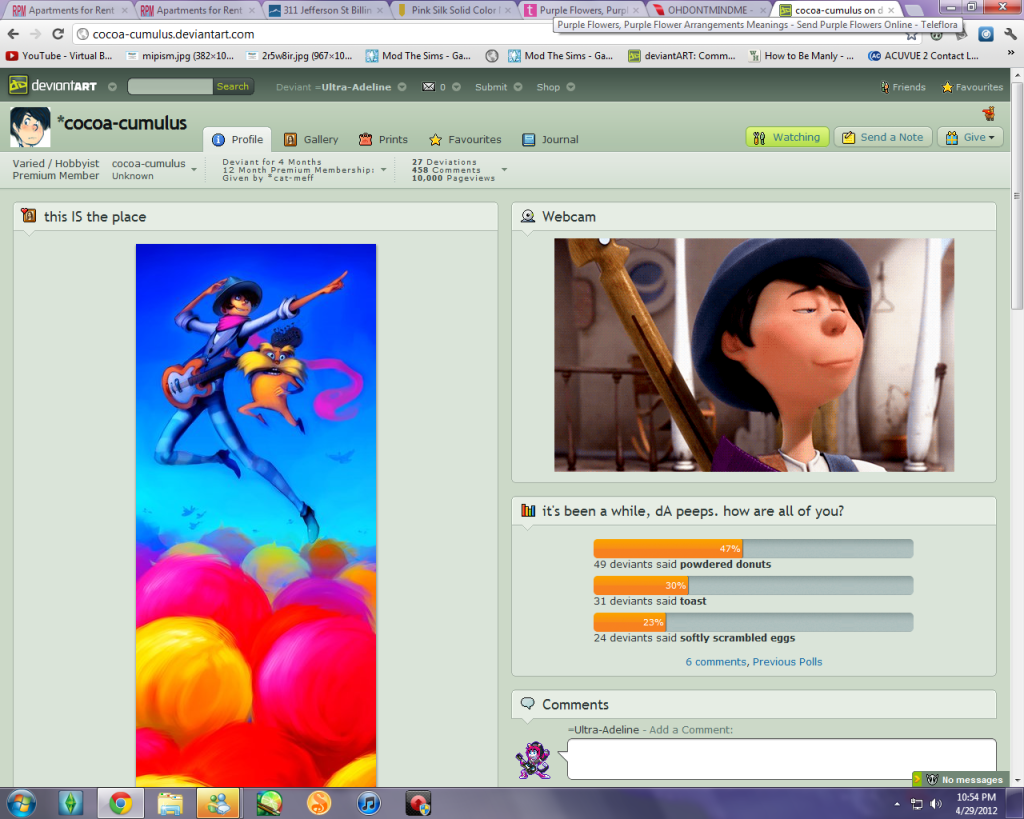Click the powdered donuts poll bar
Viewport: 1024px width, 819px height.
click(753, 549)
